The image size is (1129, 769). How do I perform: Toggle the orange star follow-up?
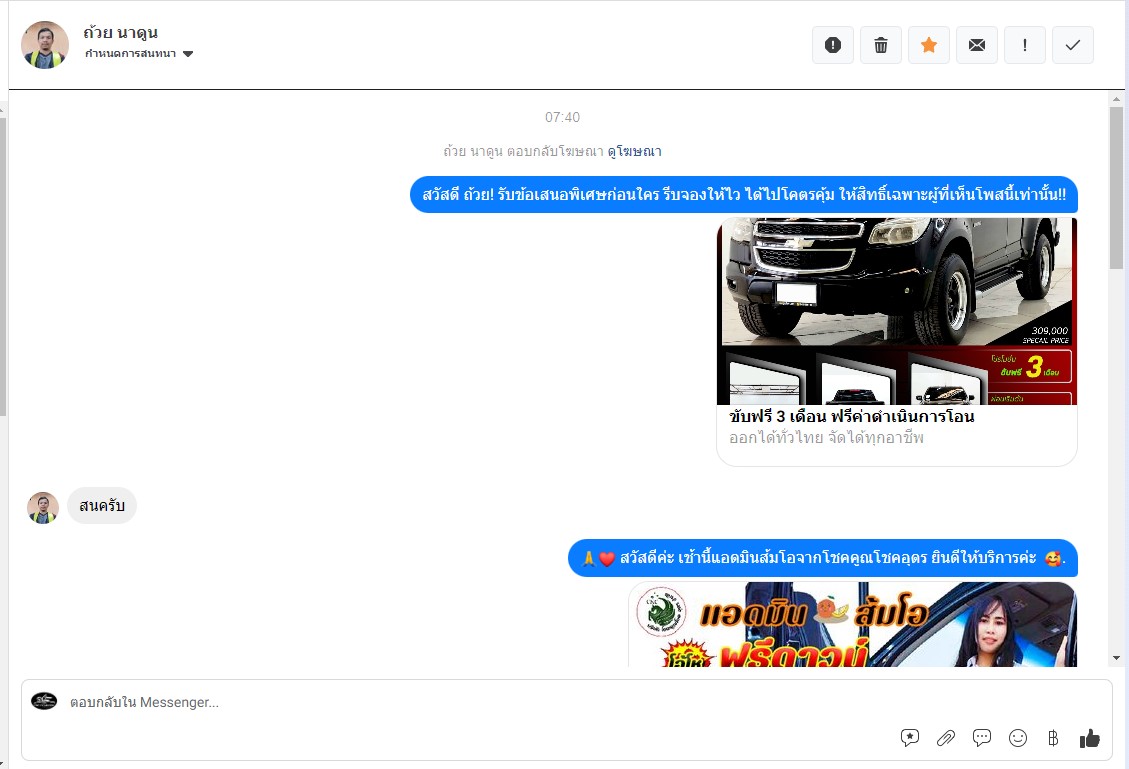929,45
